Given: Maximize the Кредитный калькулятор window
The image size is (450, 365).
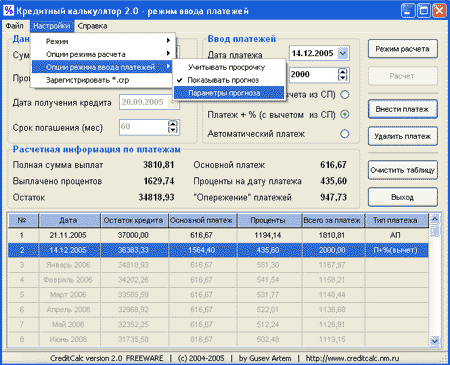Looking at the screenshot, I should pos(424,11).
